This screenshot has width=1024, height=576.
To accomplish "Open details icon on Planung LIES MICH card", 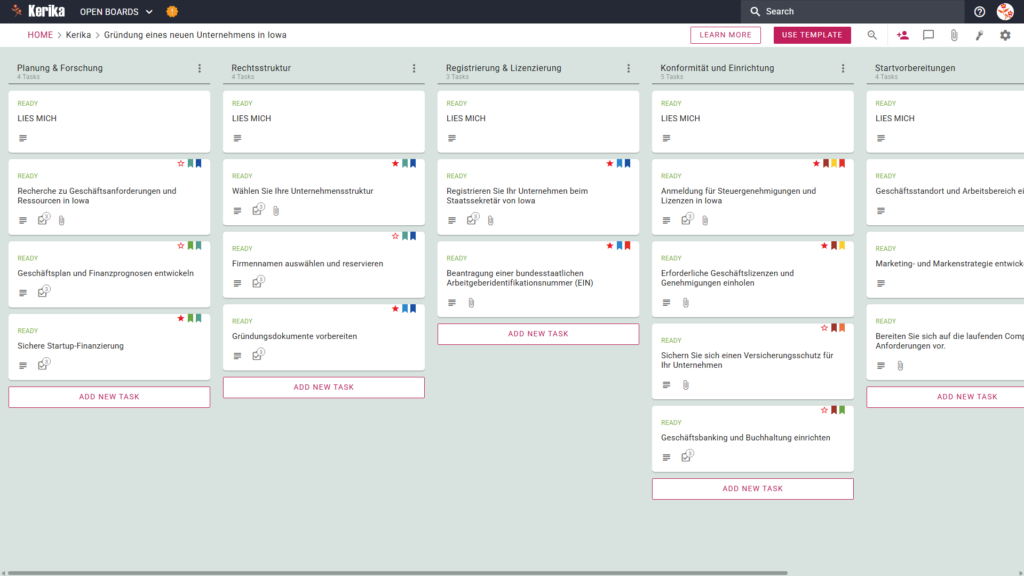I will [x=23, y=138].
